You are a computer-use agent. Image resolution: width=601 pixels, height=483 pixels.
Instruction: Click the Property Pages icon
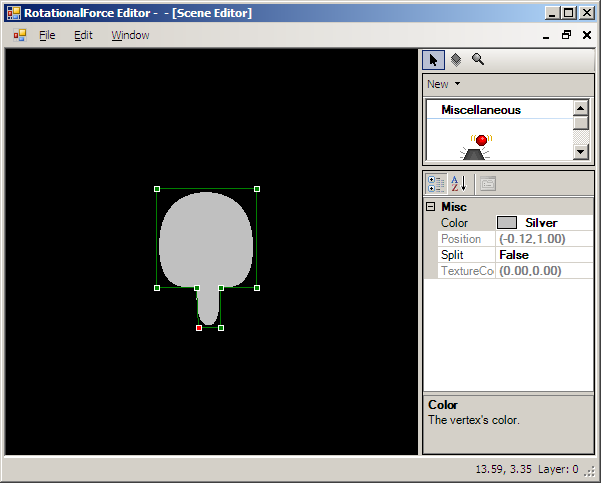pos(487,183)
